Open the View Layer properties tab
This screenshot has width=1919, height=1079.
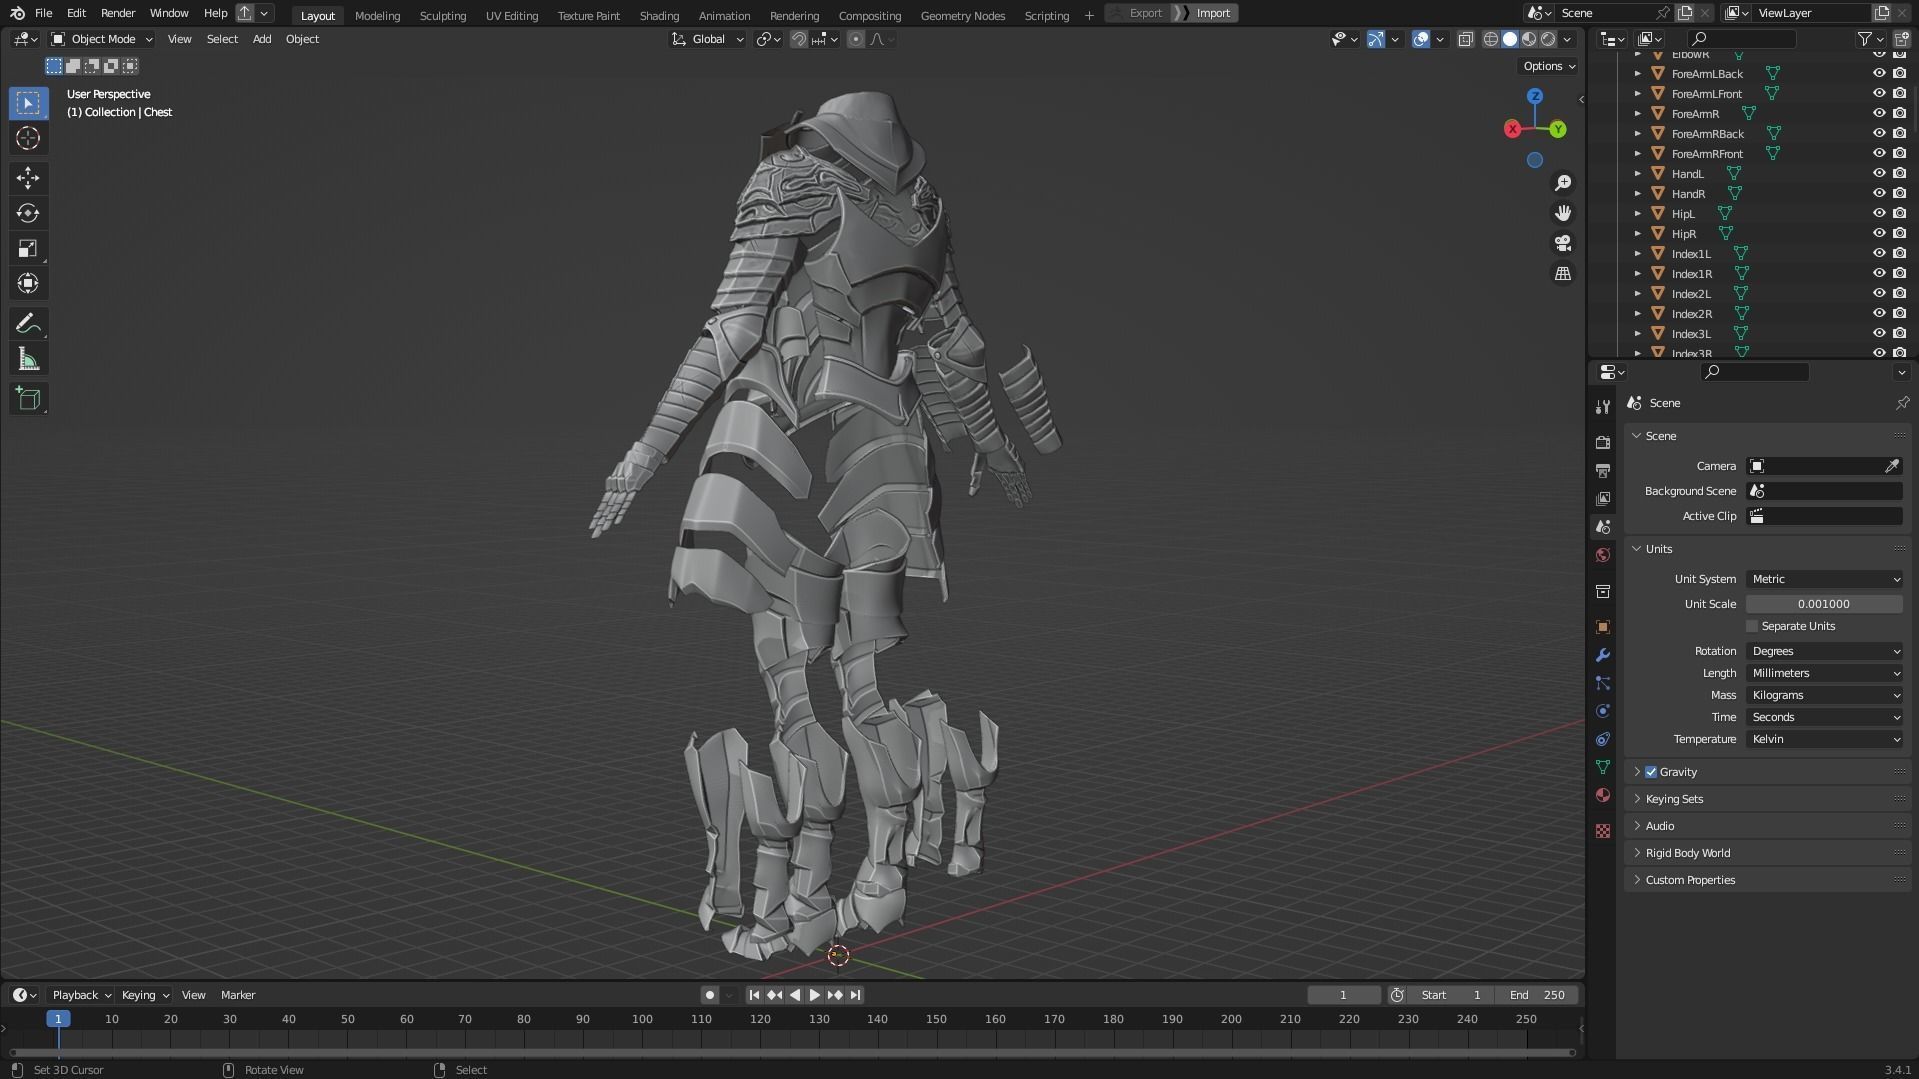tap(1603, 498)
